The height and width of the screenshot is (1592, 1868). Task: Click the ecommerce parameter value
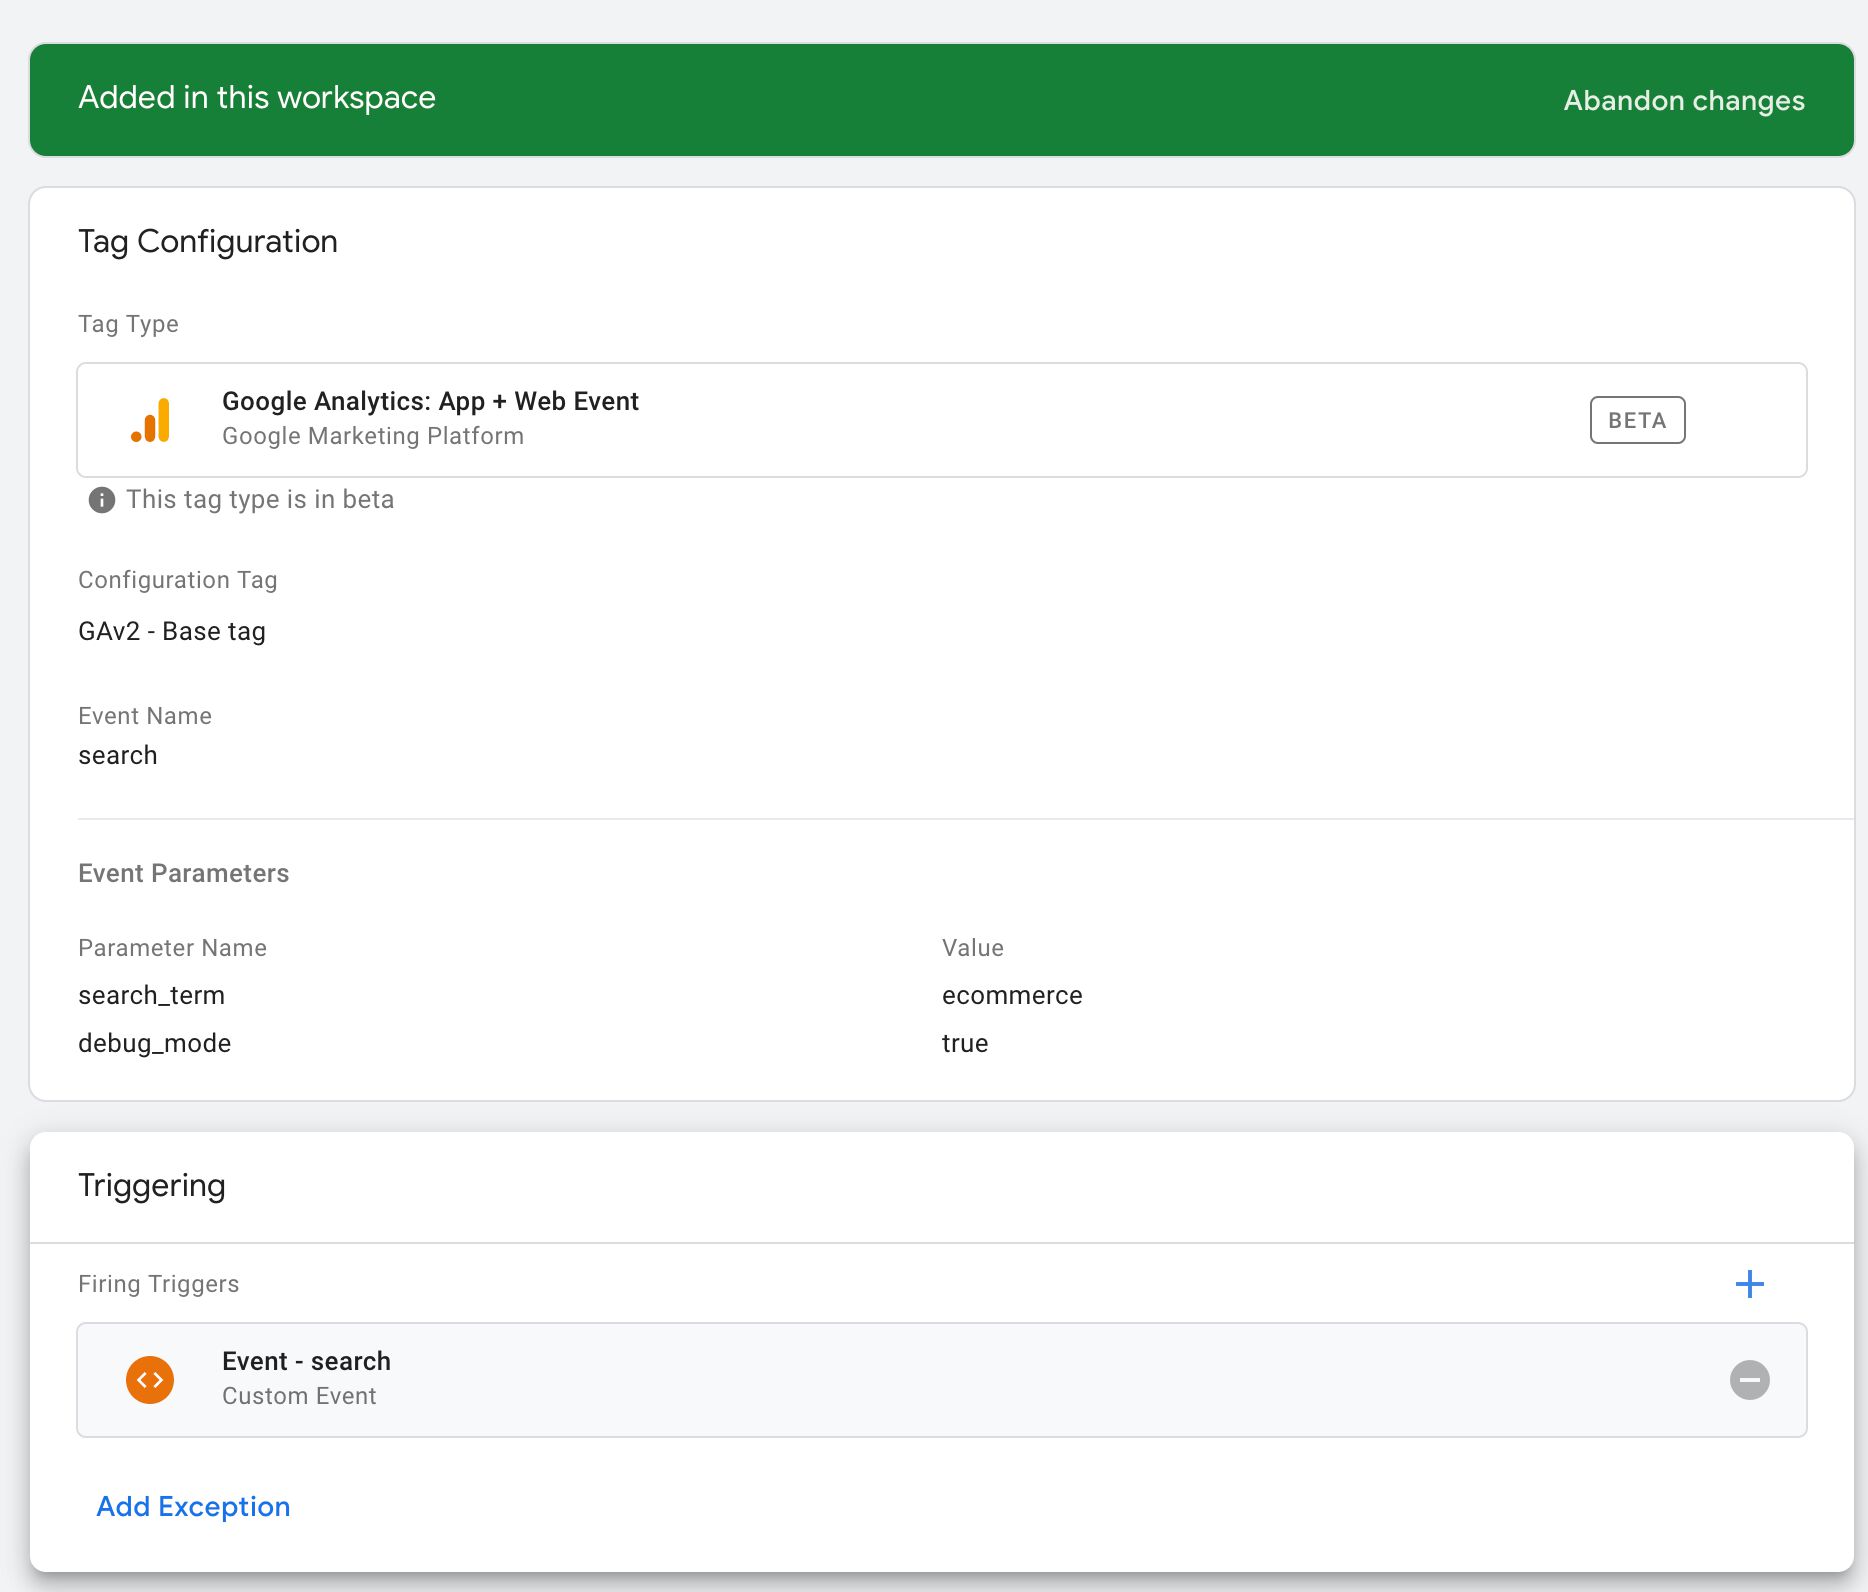[x=1012, y=996]
